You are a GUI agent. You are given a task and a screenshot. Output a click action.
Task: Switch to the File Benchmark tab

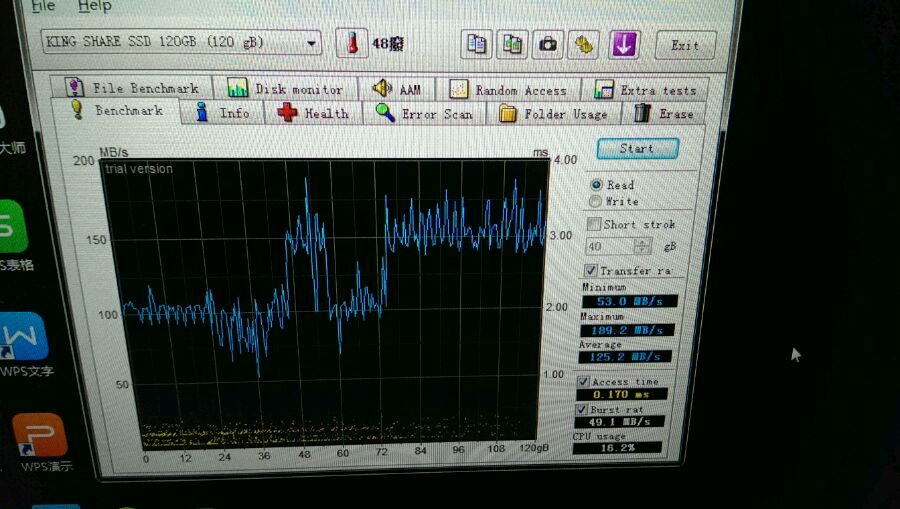click(132, 87)
